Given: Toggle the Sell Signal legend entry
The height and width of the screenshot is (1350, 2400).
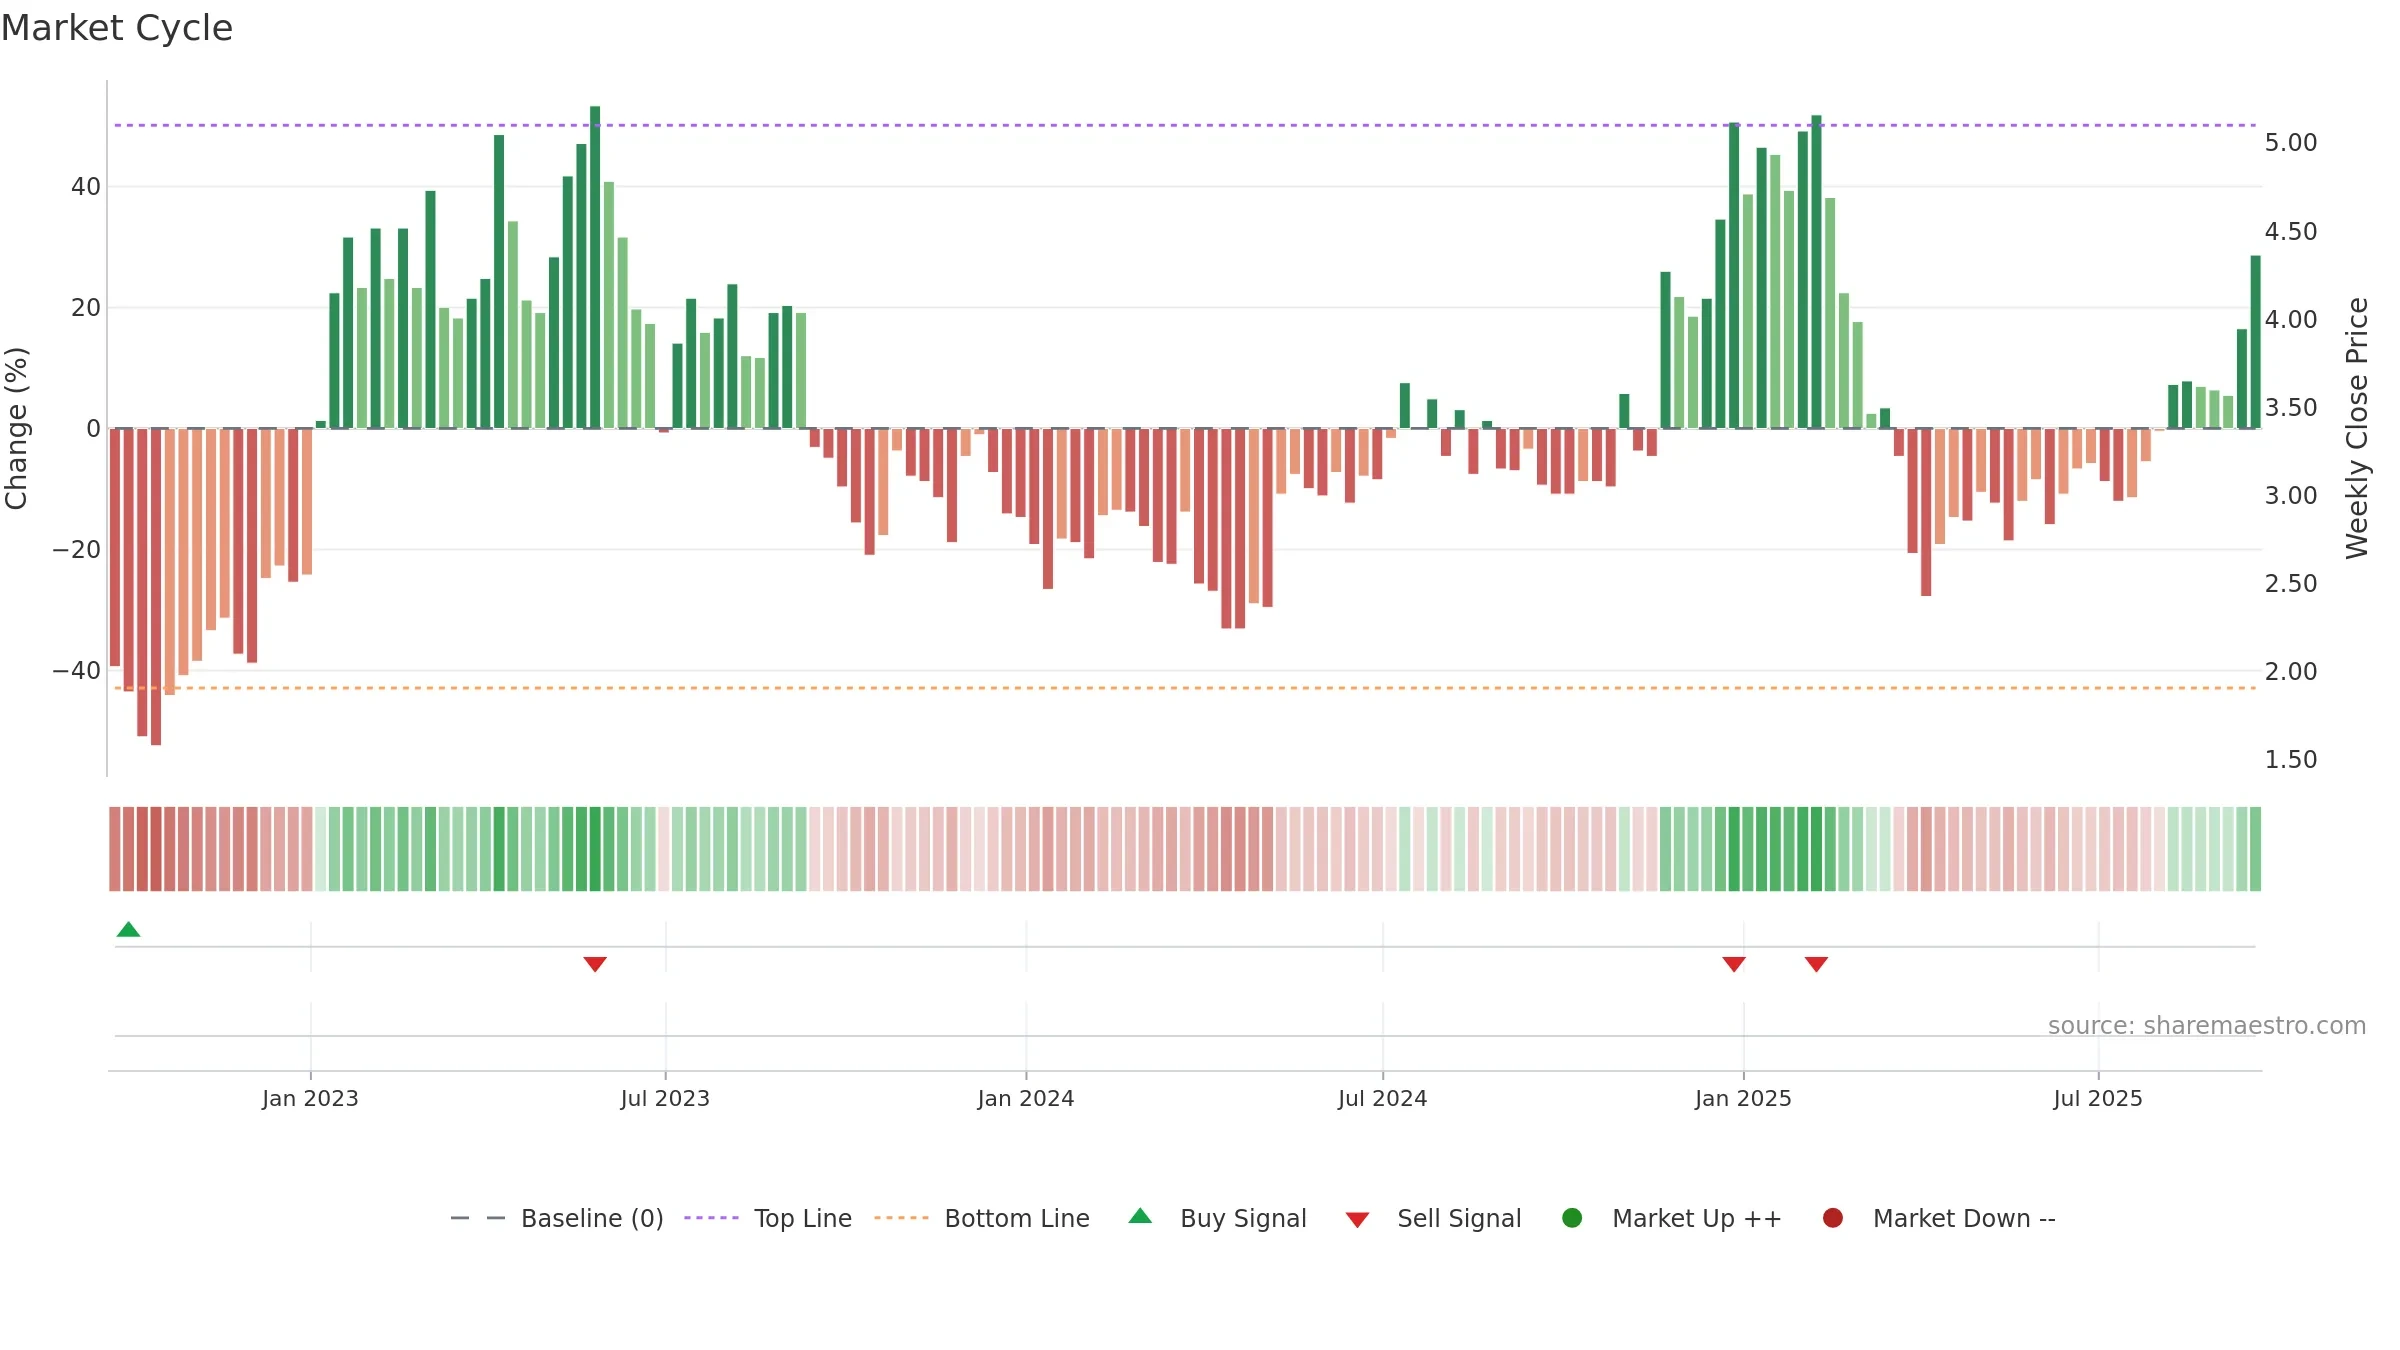Looking at the screenshot, I should (x=1433, y=1218).
